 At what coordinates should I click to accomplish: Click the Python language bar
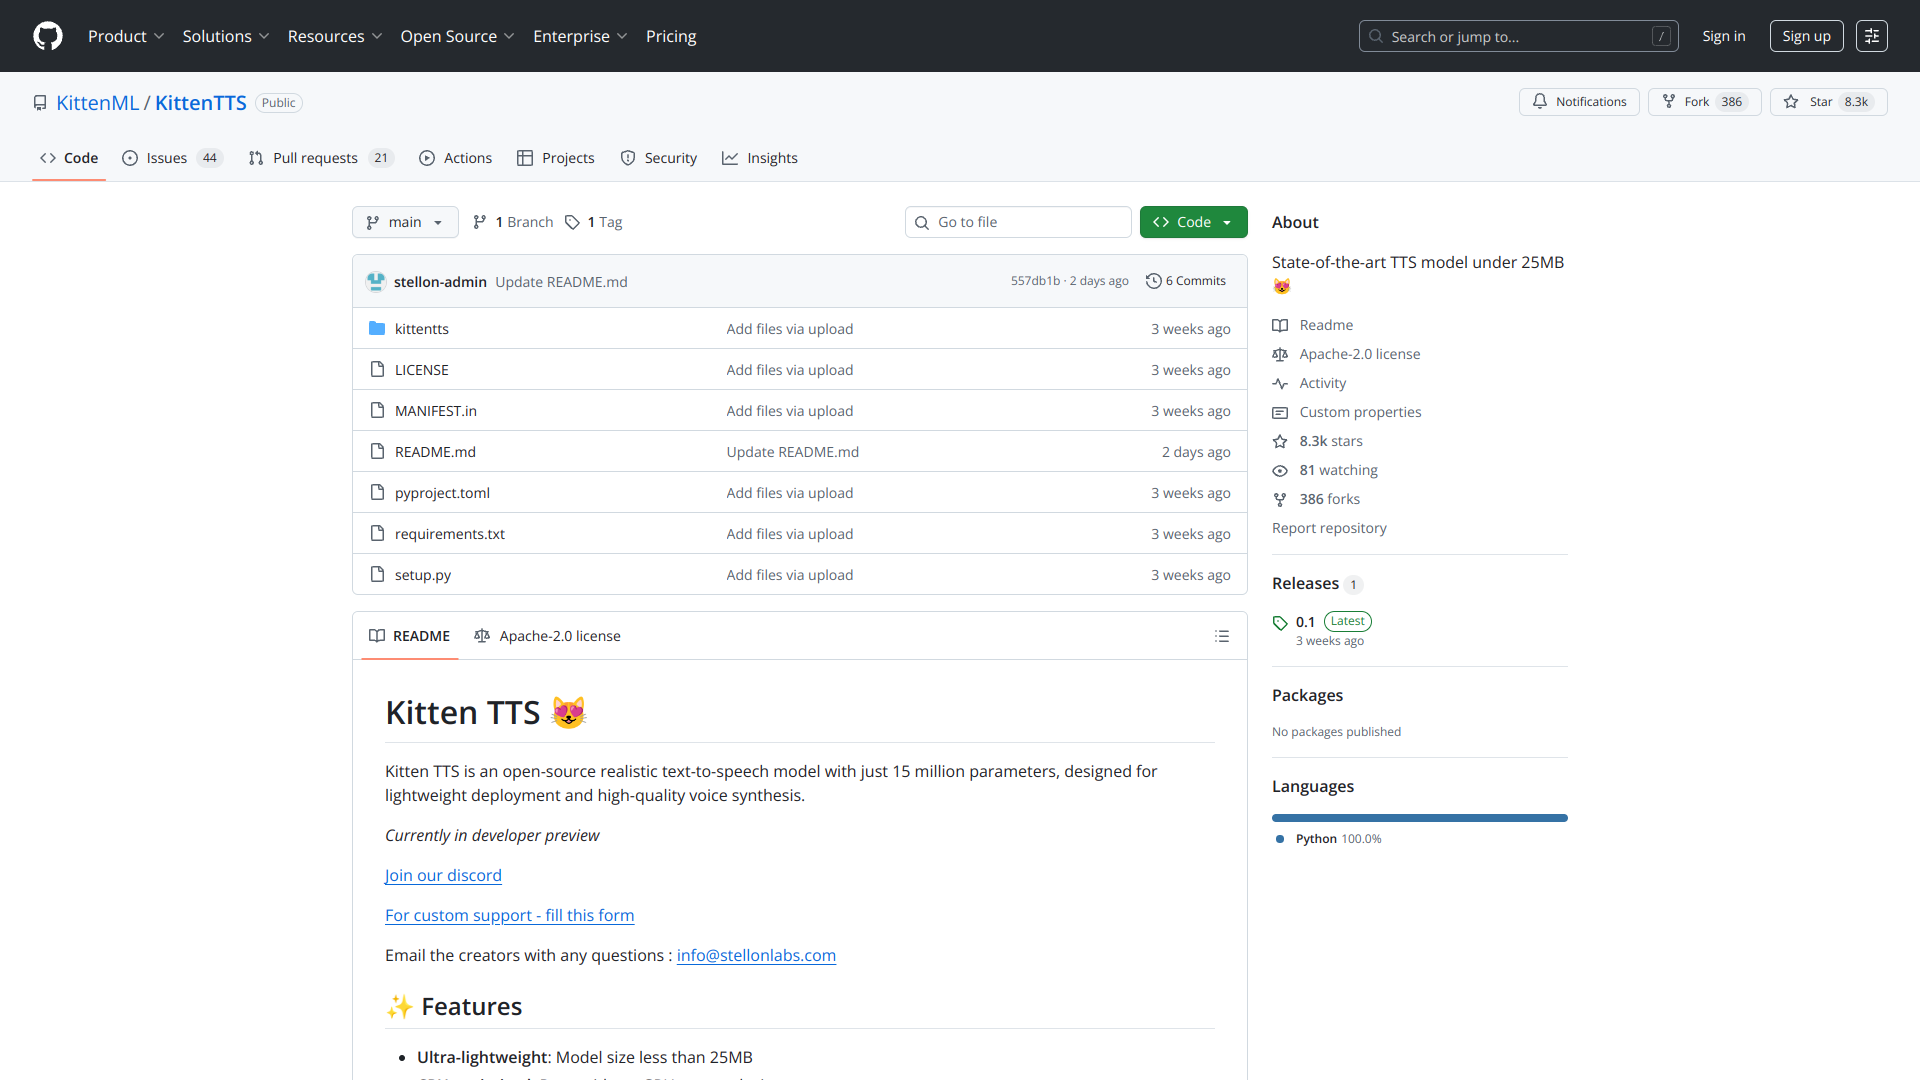(1419, 817)
